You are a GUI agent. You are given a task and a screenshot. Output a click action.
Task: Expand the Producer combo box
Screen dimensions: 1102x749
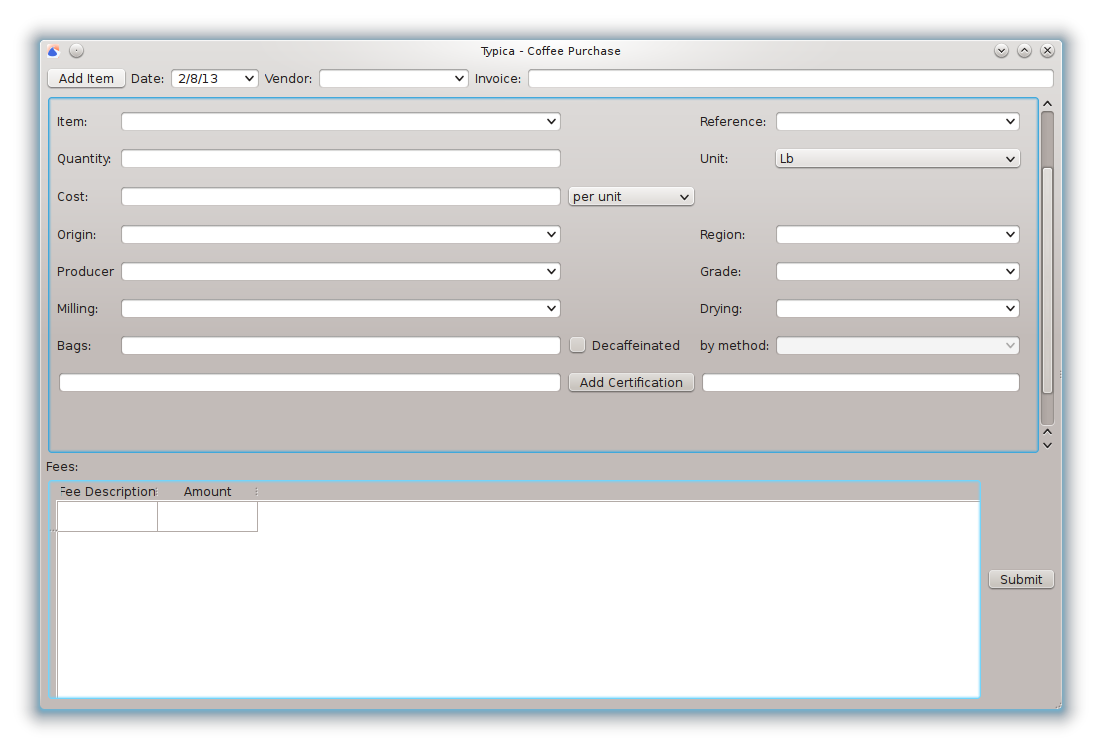(341, 271)
